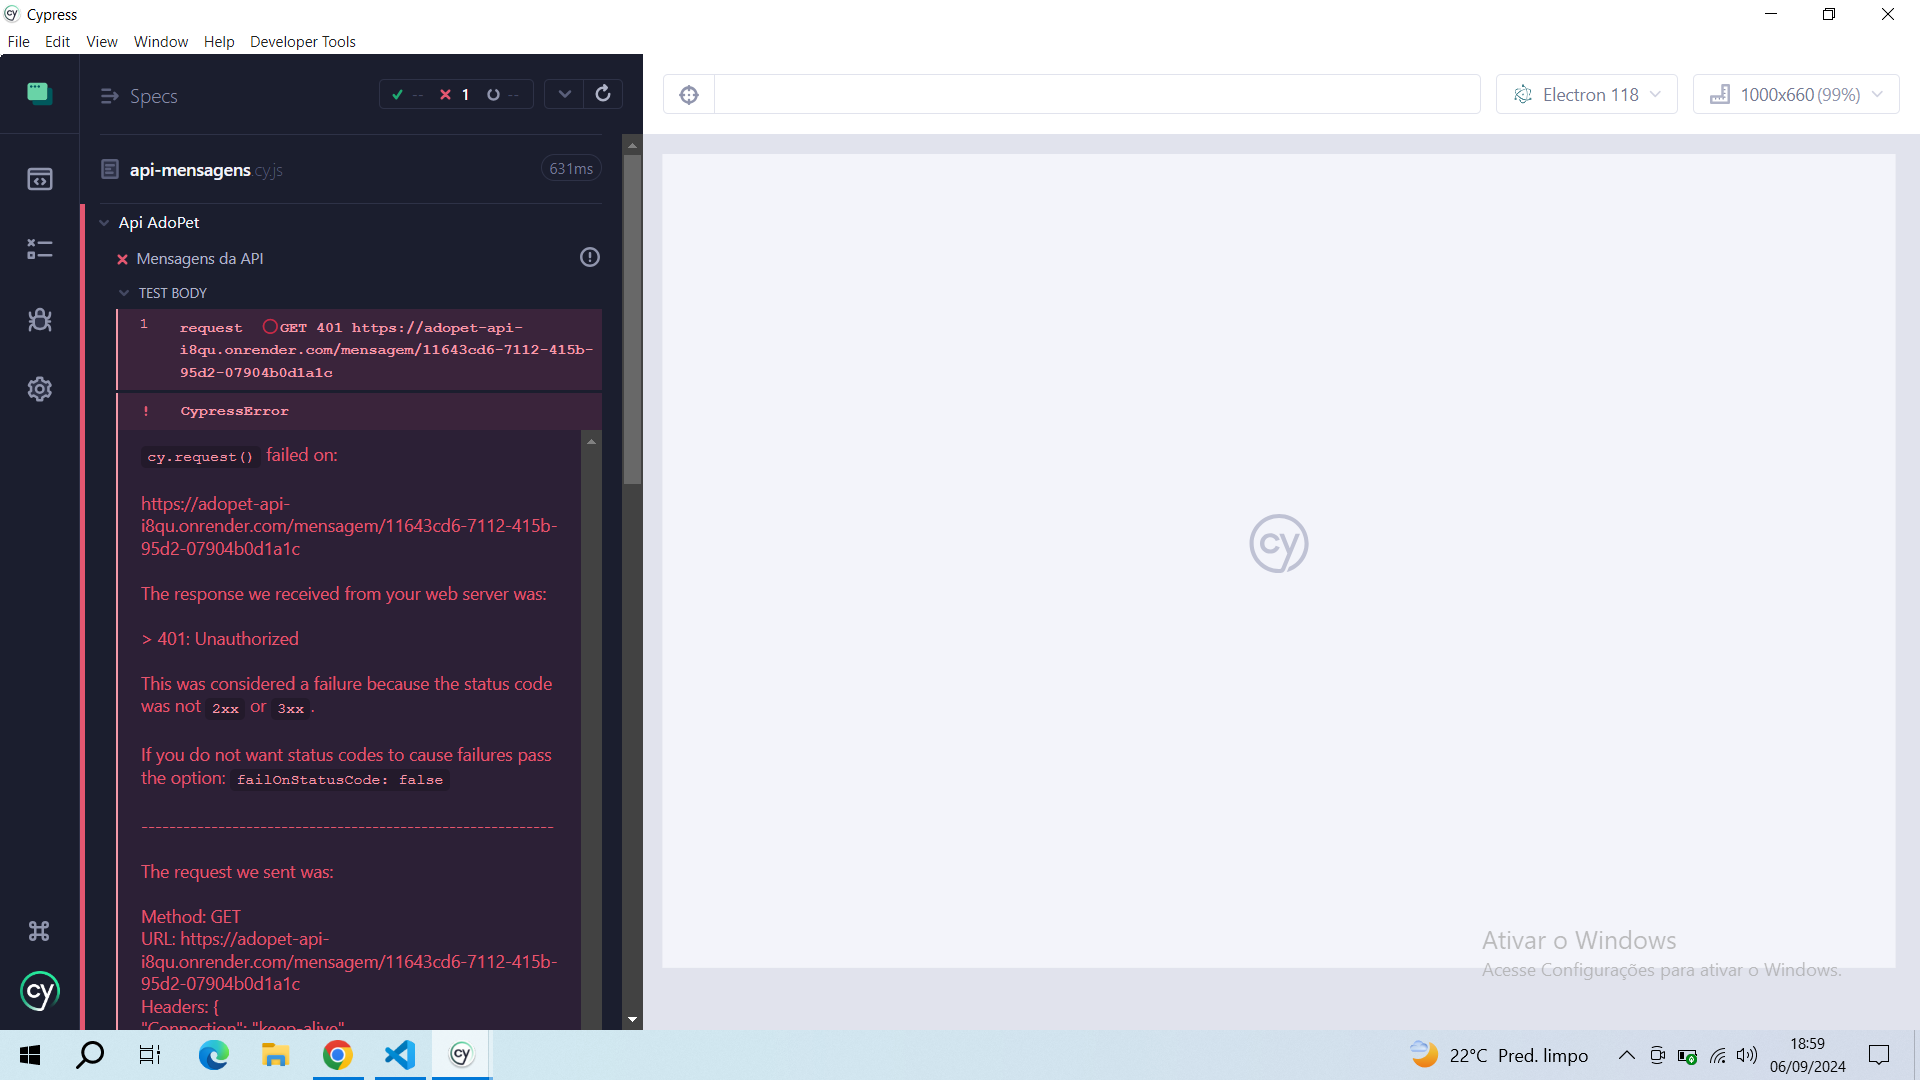Open the Electron 118 browser dropdown

point(1587,95)
